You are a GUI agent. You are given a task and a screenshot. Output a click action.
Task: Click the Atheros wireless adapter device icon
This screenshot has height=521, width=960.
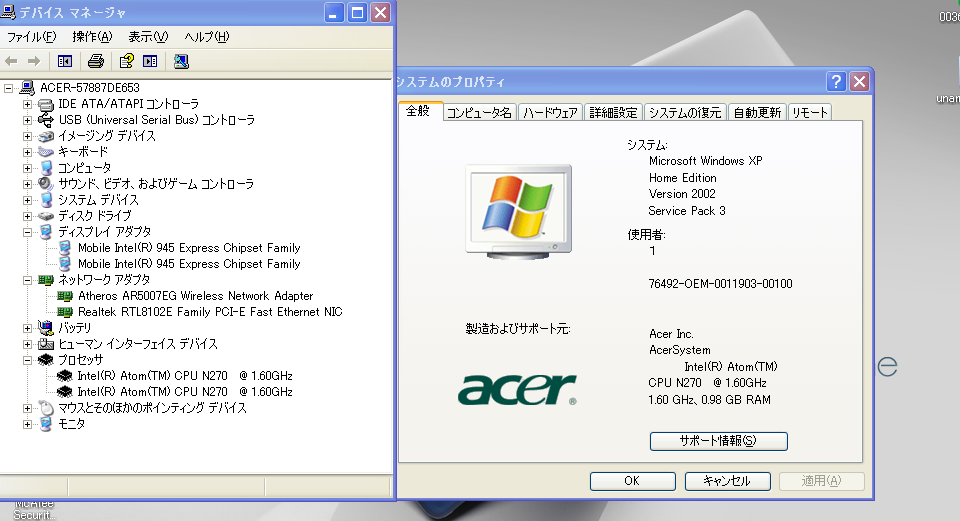pos(65,296)
